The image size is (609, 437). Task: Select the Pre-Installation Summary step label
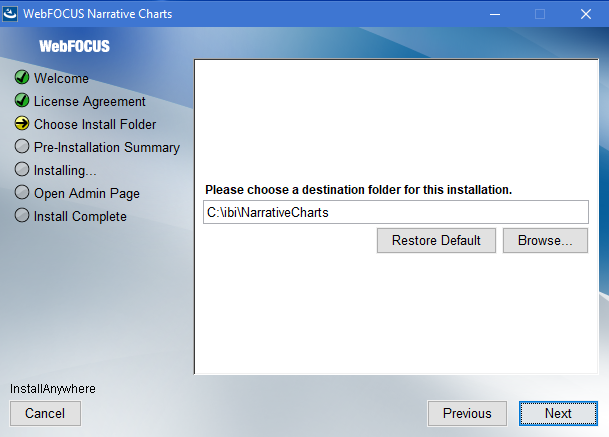(x=107, y=148)
